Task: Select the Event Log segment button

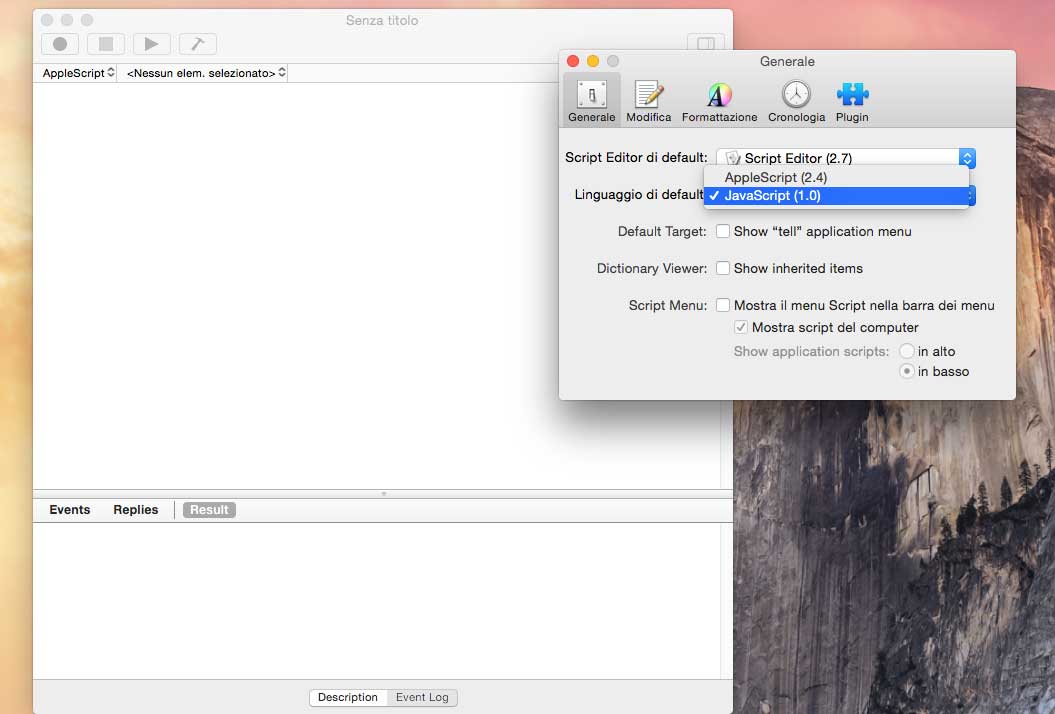Action: click(422, 697)
